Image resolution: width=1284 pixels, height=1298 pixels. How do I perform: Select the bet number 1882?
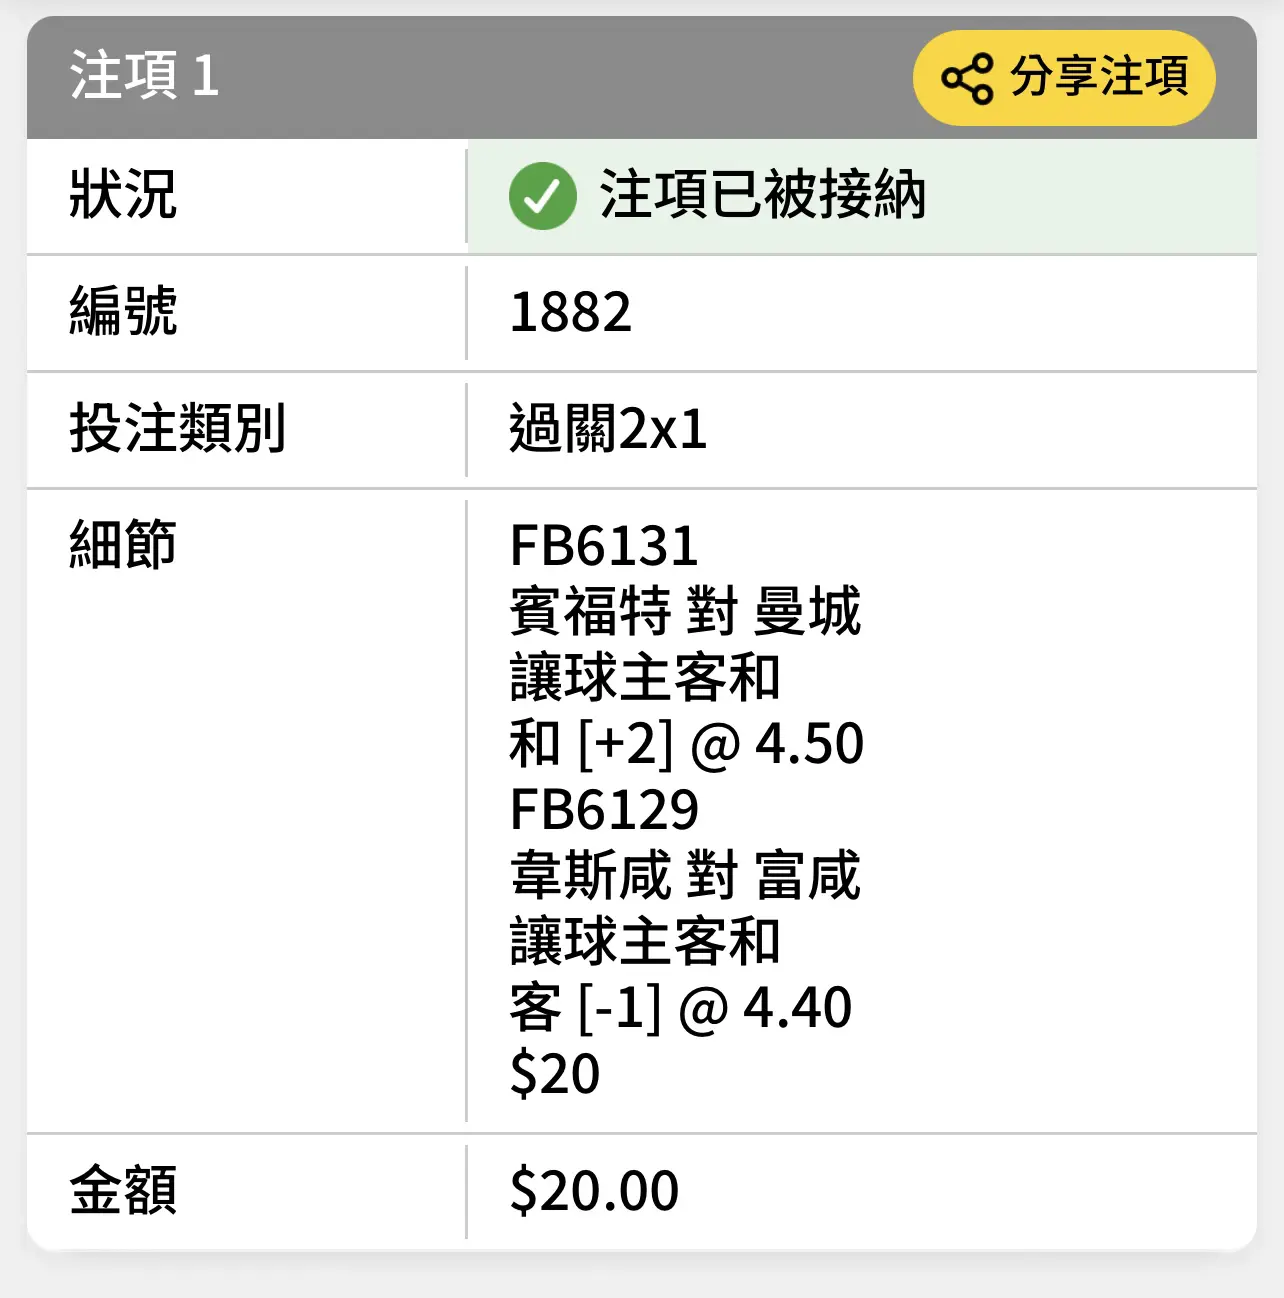click(570, 312)
